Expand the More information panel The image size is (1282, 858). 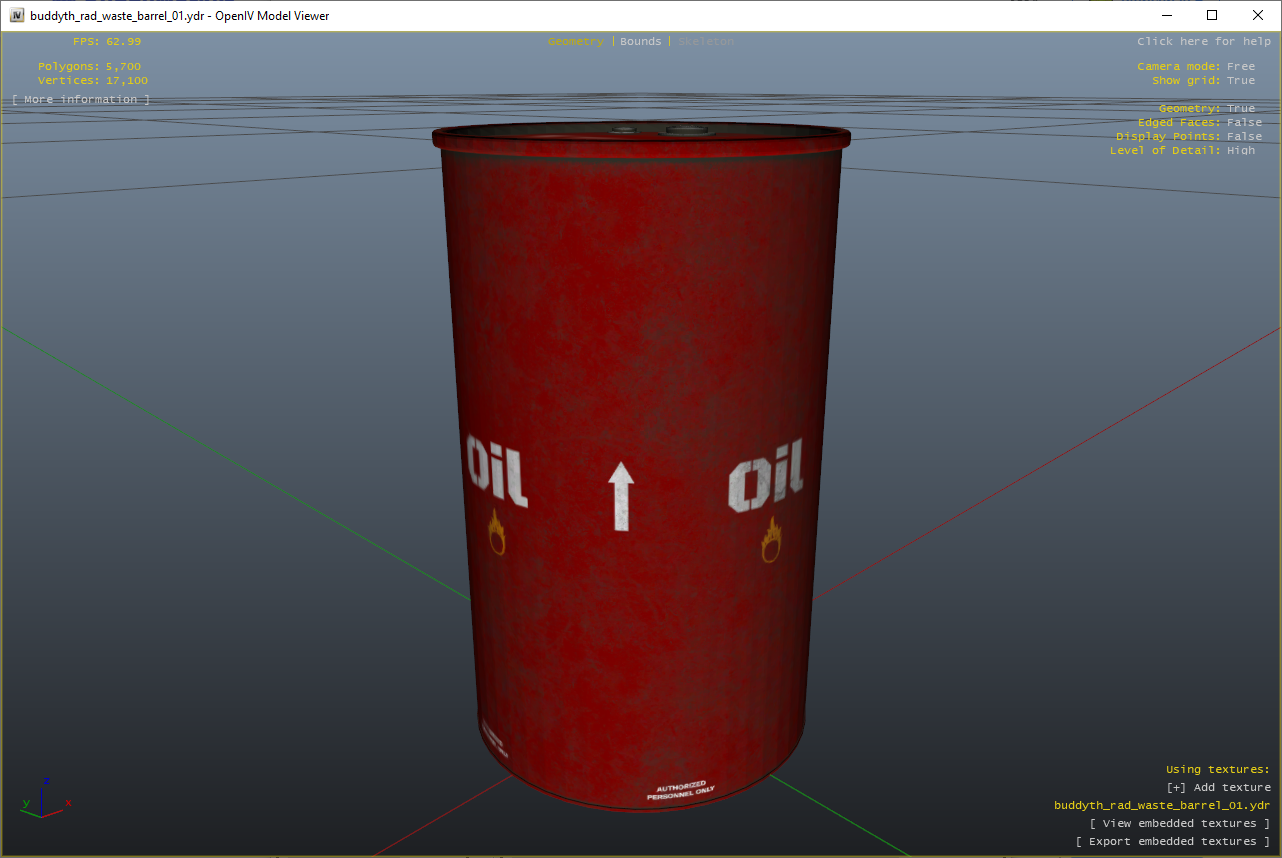[x=81, y=100]
